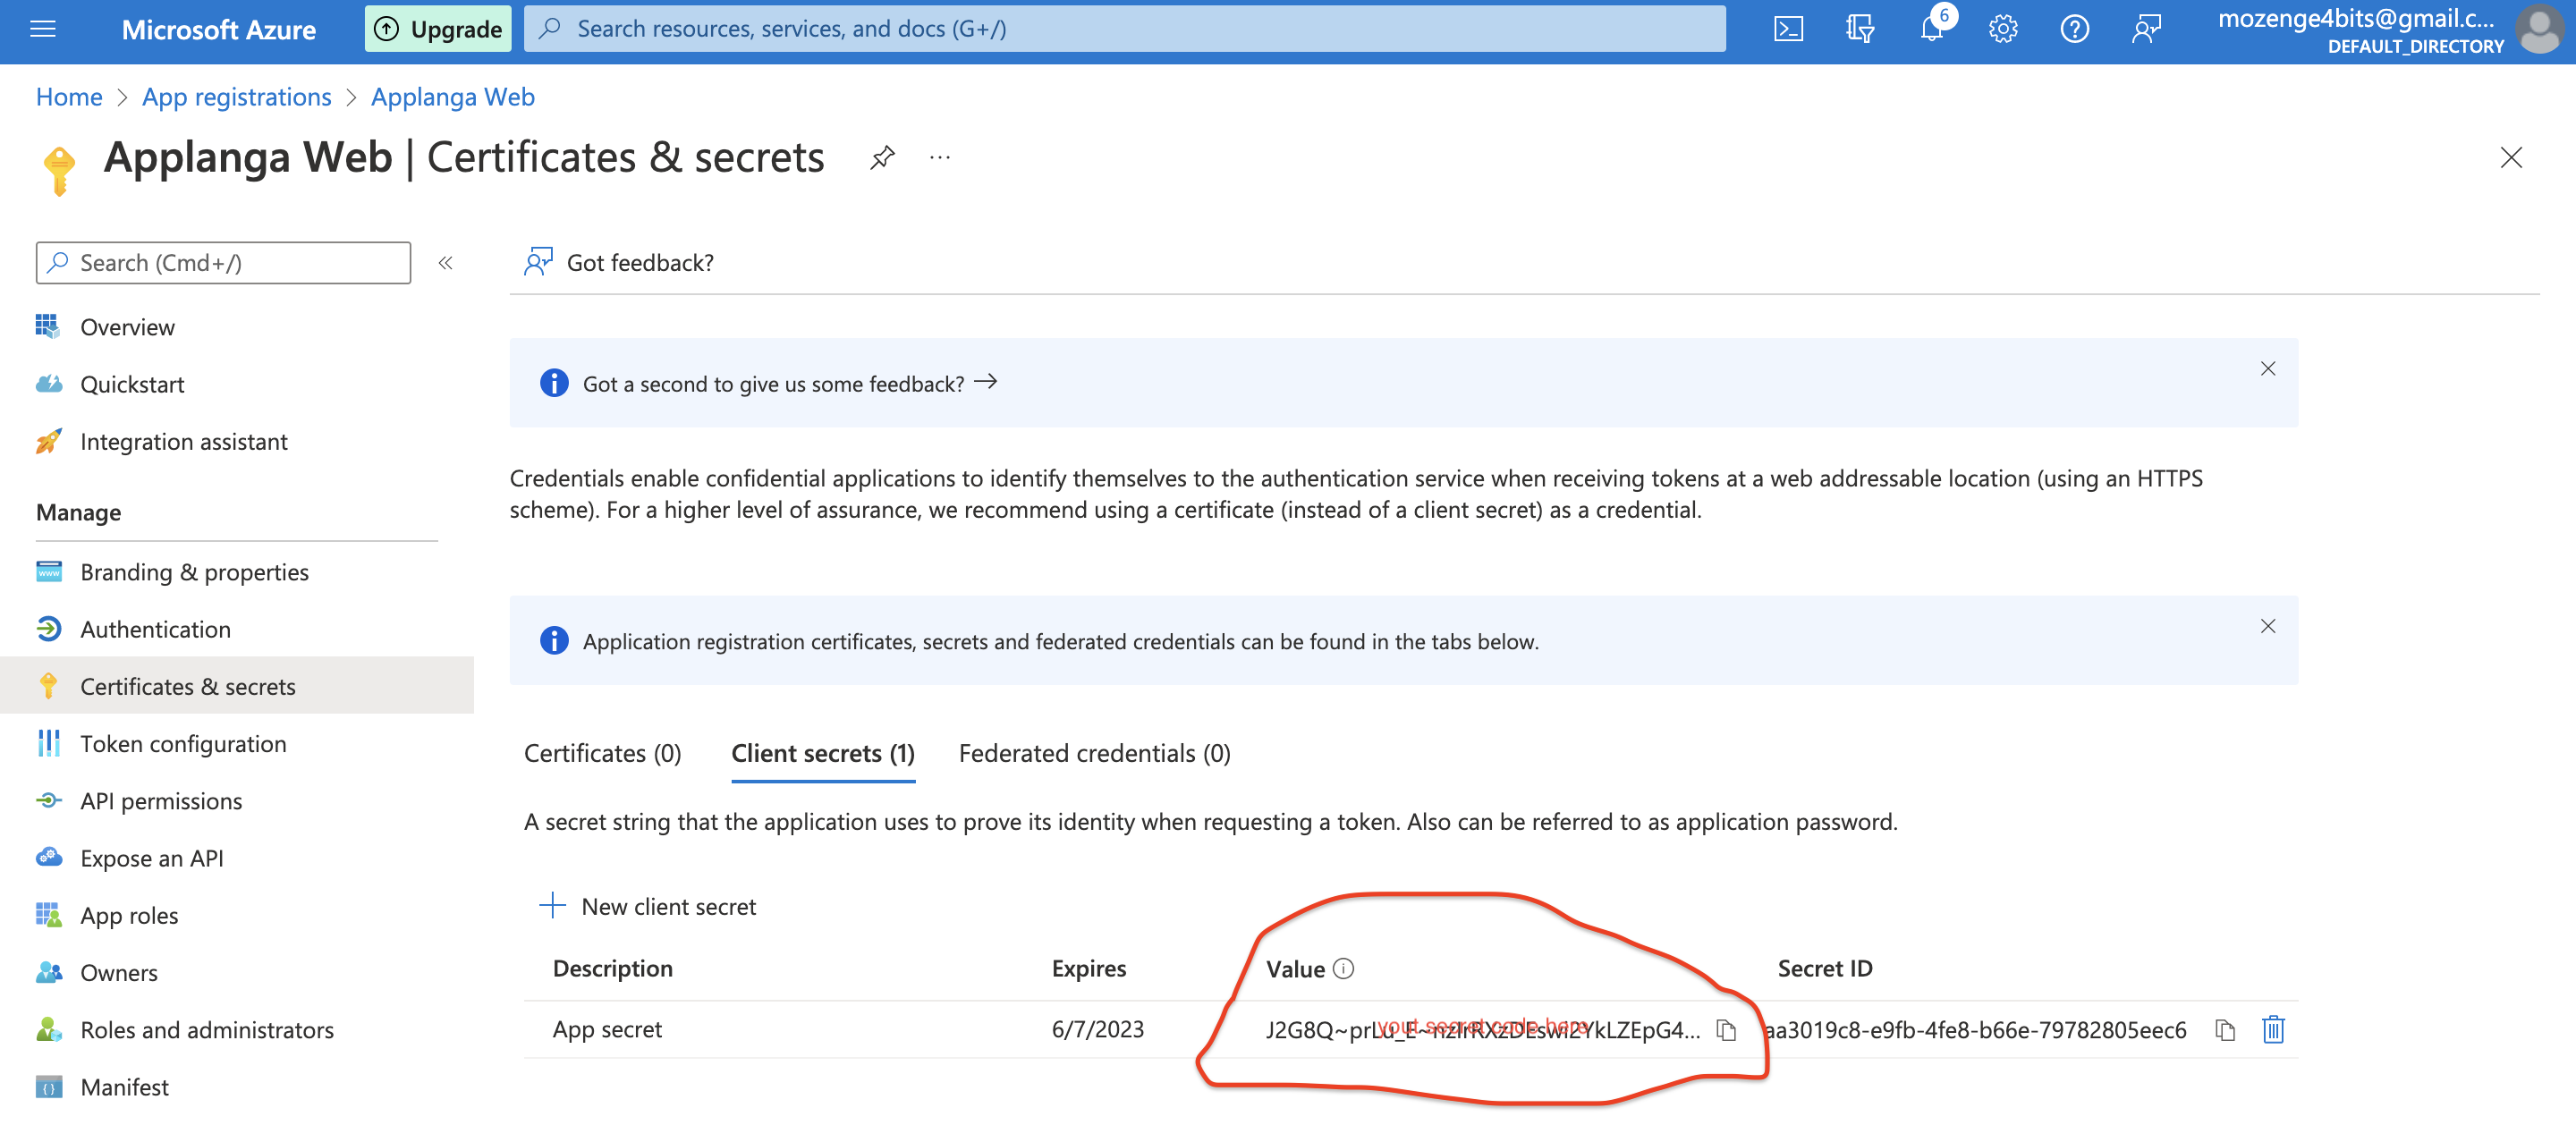Open the Applanga Web breadcrumb
This screenshot has height=1125, width=2576.
click(x=453, y=97)
